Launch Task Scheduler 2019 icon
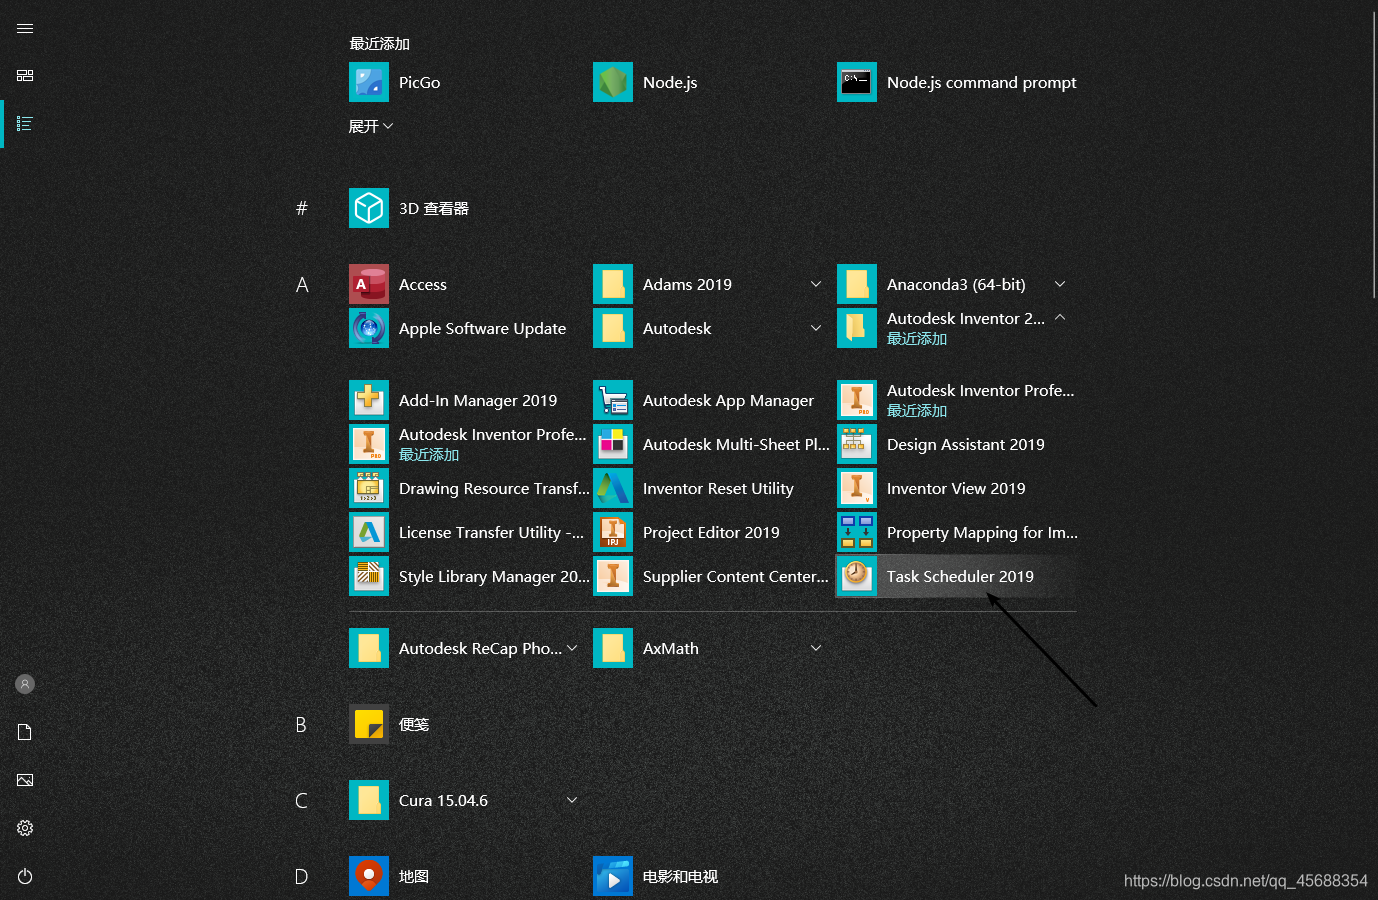Screen dimensions: 1378x900 pos(857,576)
